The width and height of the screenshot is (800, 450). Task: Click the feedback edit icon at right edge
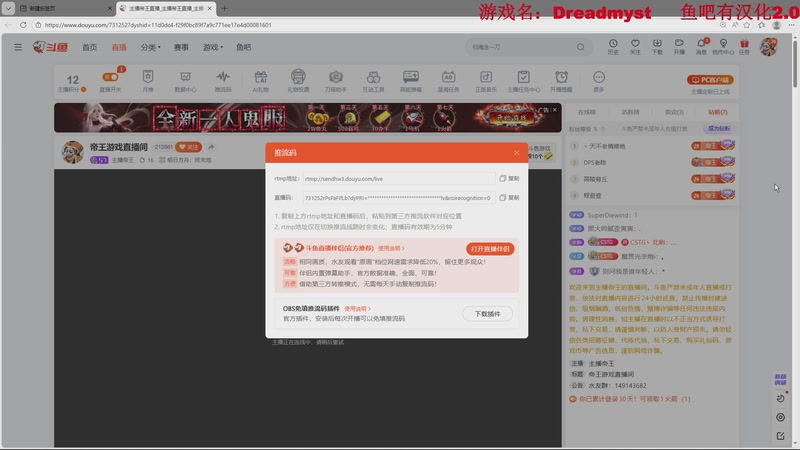781,436
